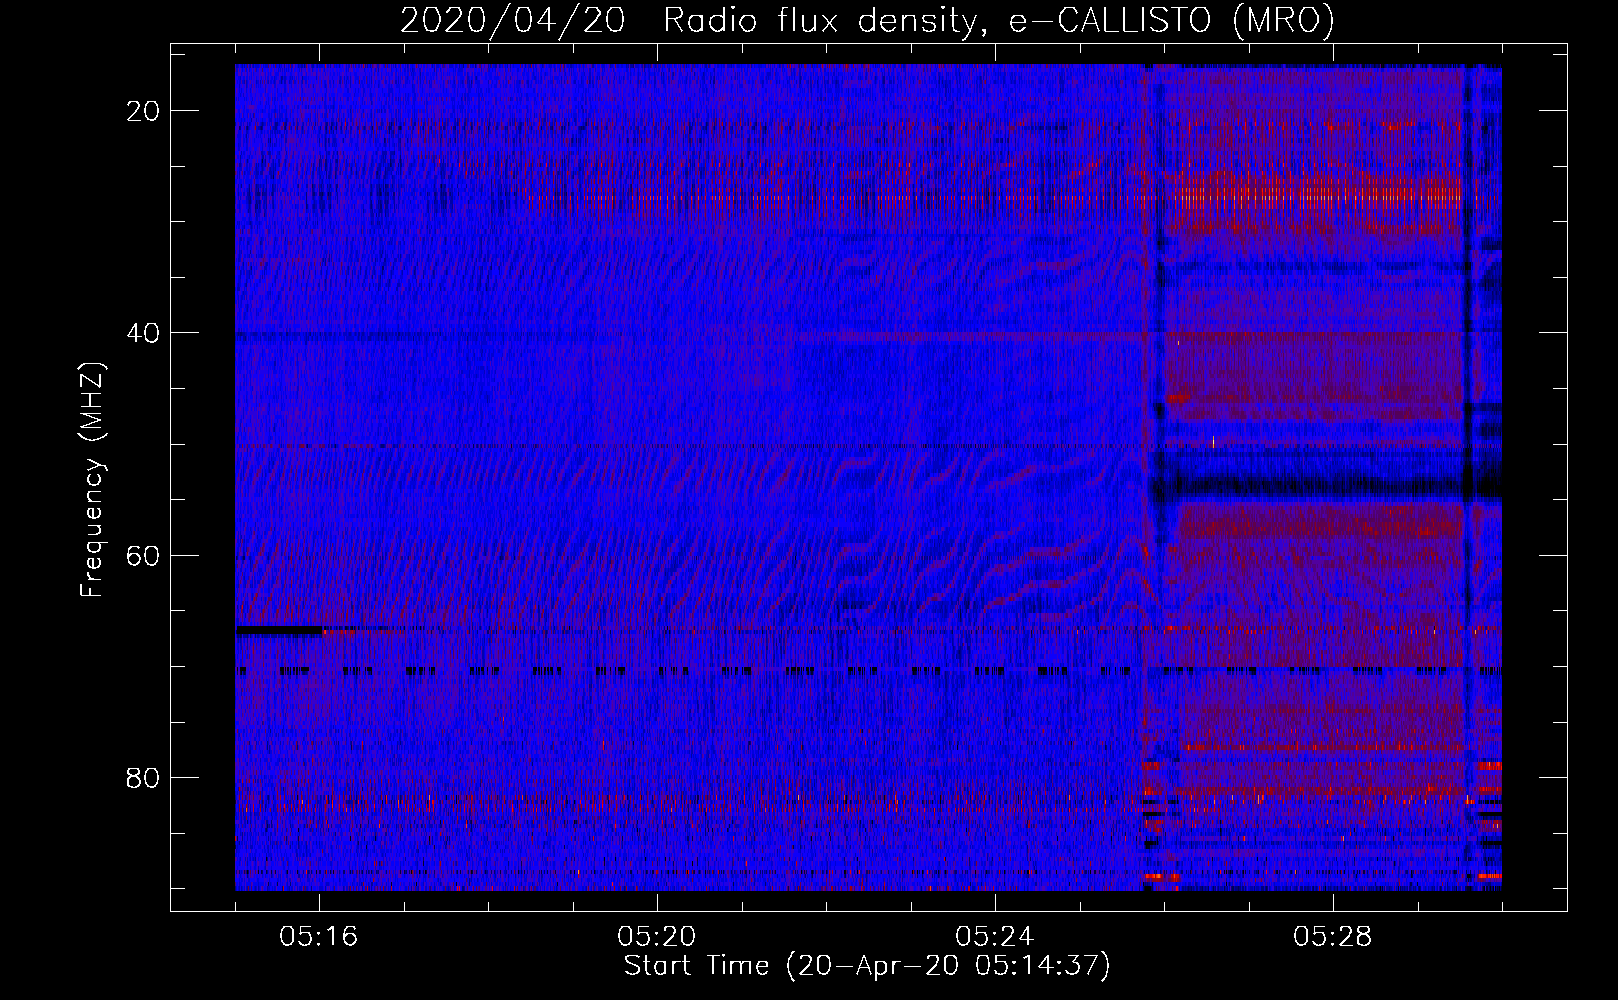Click the '60' frequency axis label
The height and width of the screenshot is (1000, 1618).
[x=144, y=555]
